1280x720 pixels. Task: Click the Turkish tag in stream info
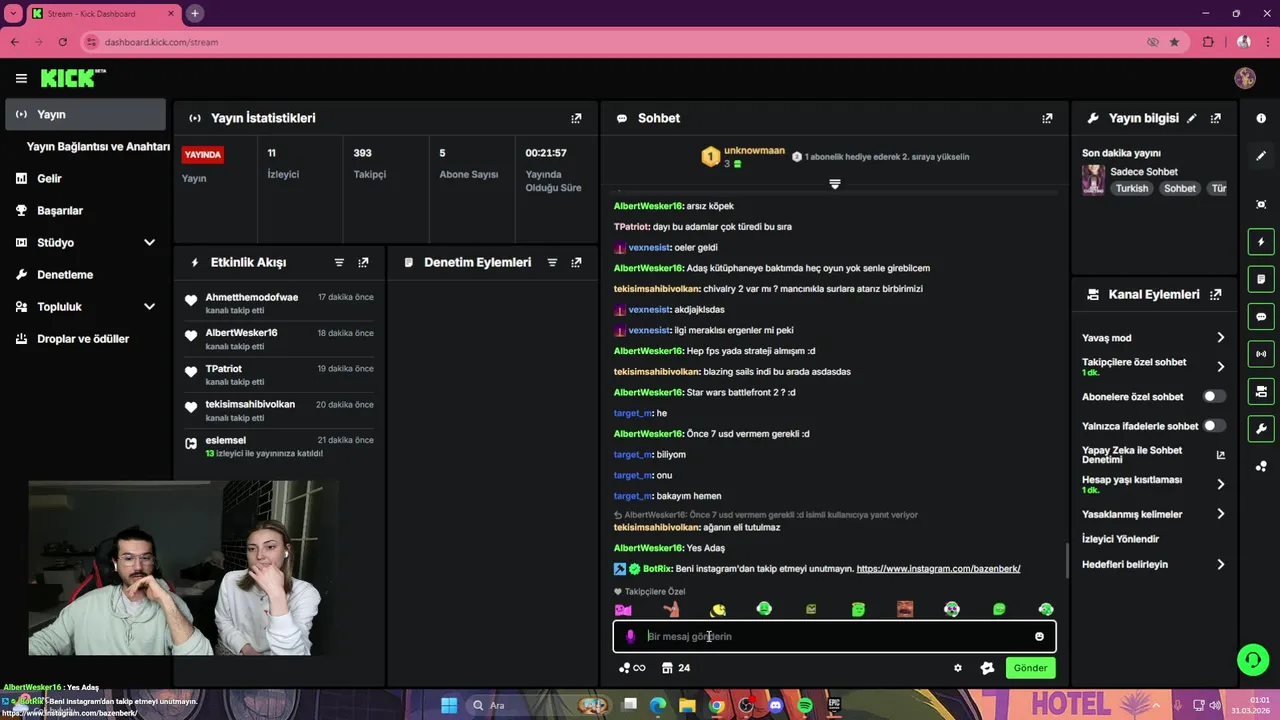coord(1132,188)
